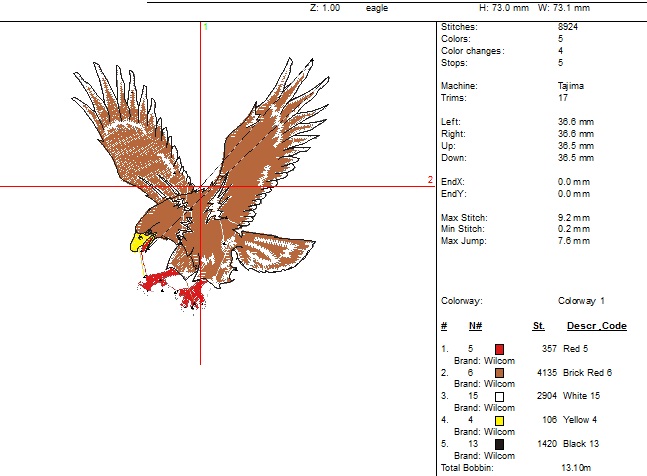Click the Machine value Tajima
The width and height of the screenshot is (647, 476).
pyautogui.click(x=570, y=86)
